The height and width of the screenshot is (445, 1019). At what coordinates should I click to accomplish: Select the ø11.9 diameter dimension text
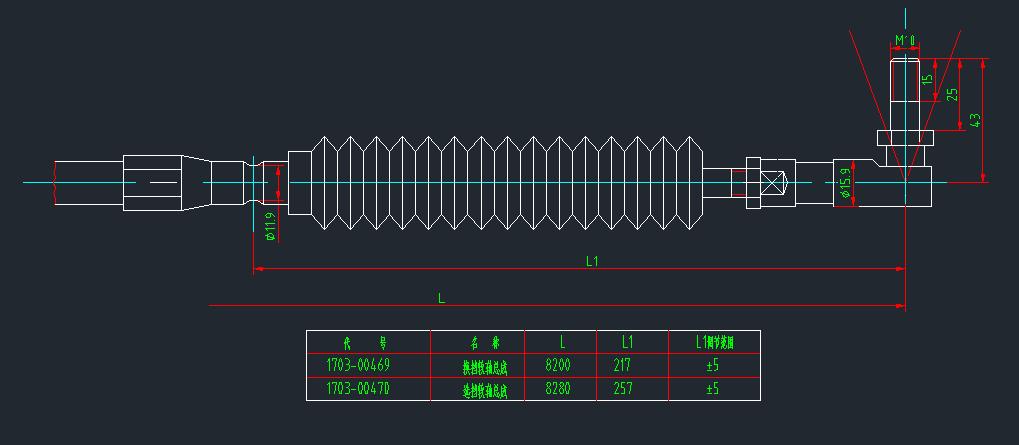tap(270, 230)
